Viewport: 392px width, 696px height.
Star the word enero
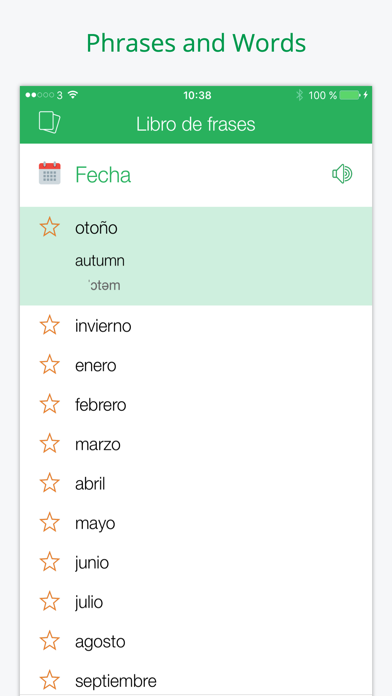(x=49, y=364)
